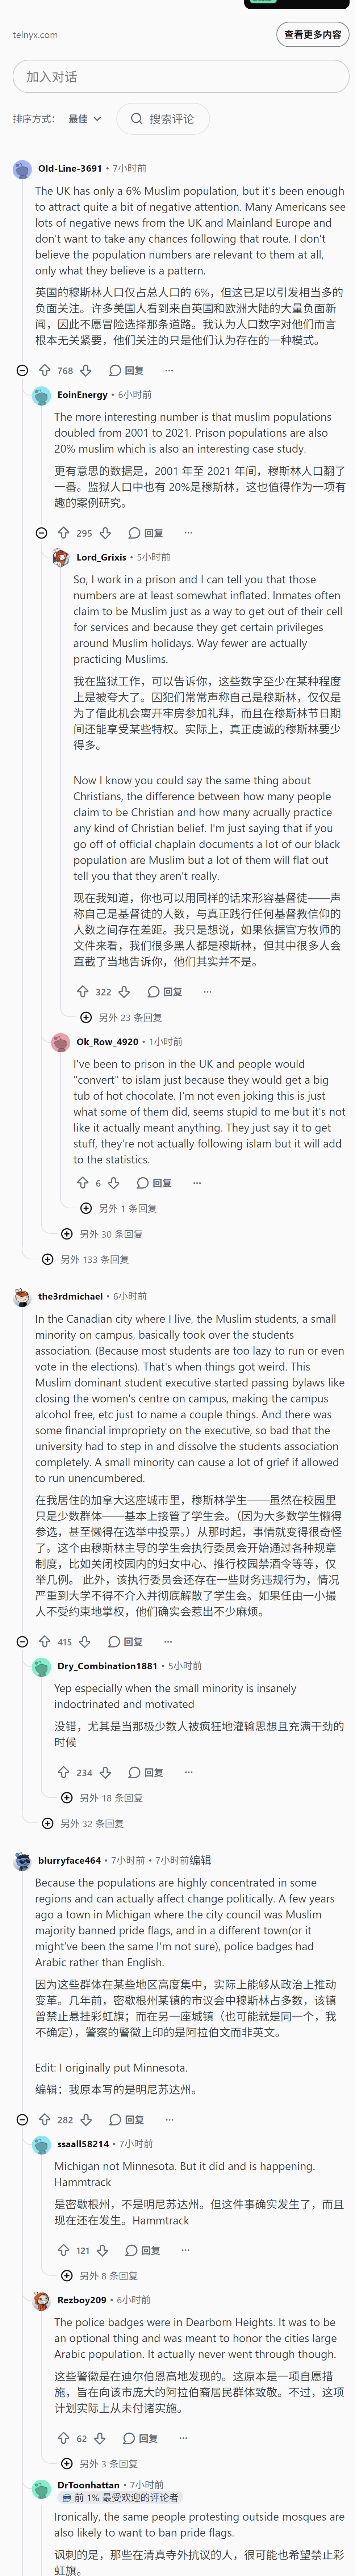The image size is (355, 2576).
Task: Open the3rdmichael's avatar thumbnail
Action: click(x=22, y=1297)
